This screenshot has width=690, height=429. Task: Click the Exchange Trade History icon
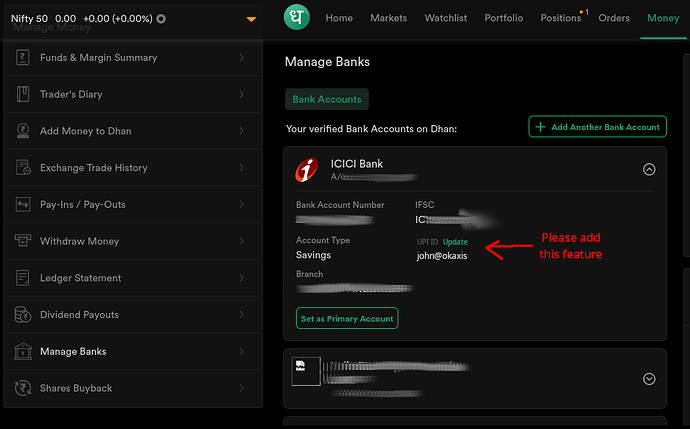tap(23, 168)
